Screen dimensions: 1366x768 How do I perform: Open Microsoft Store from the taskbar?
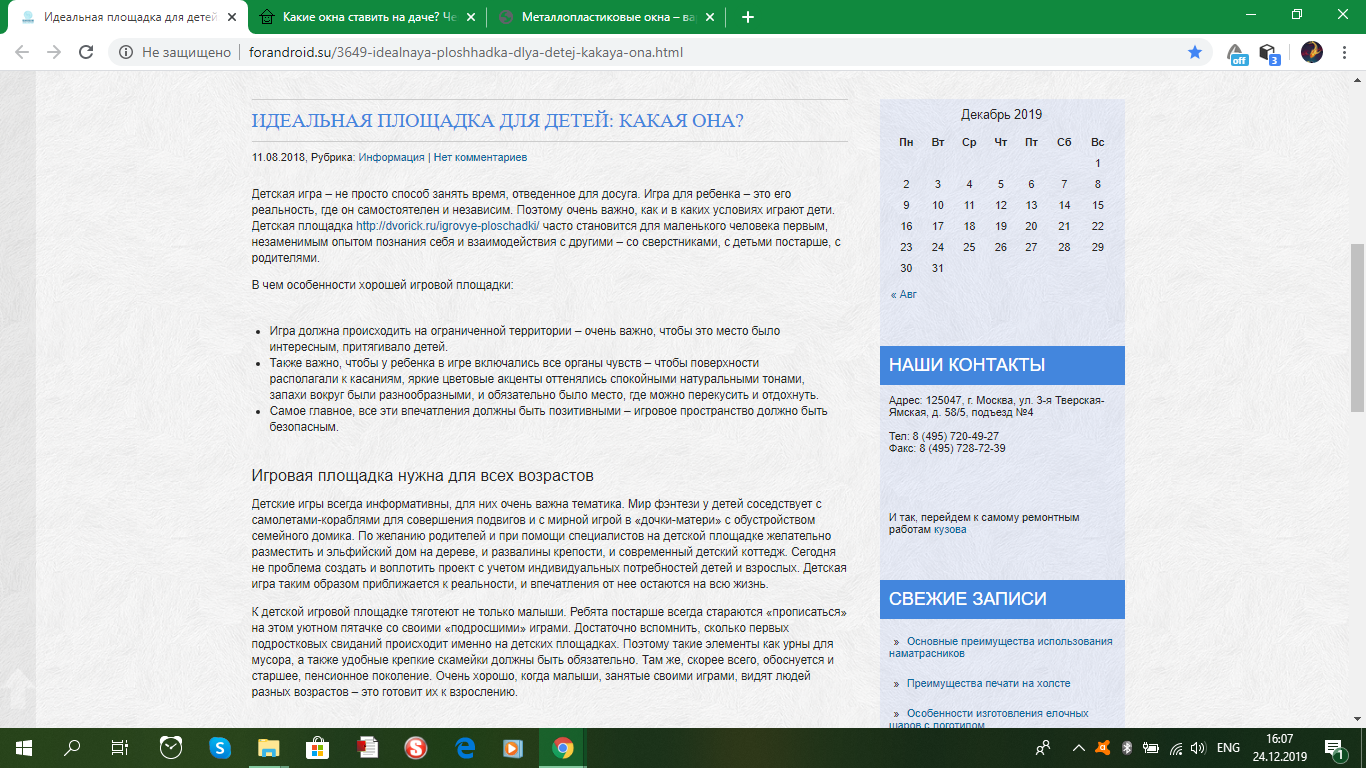(x=318, y=747)
